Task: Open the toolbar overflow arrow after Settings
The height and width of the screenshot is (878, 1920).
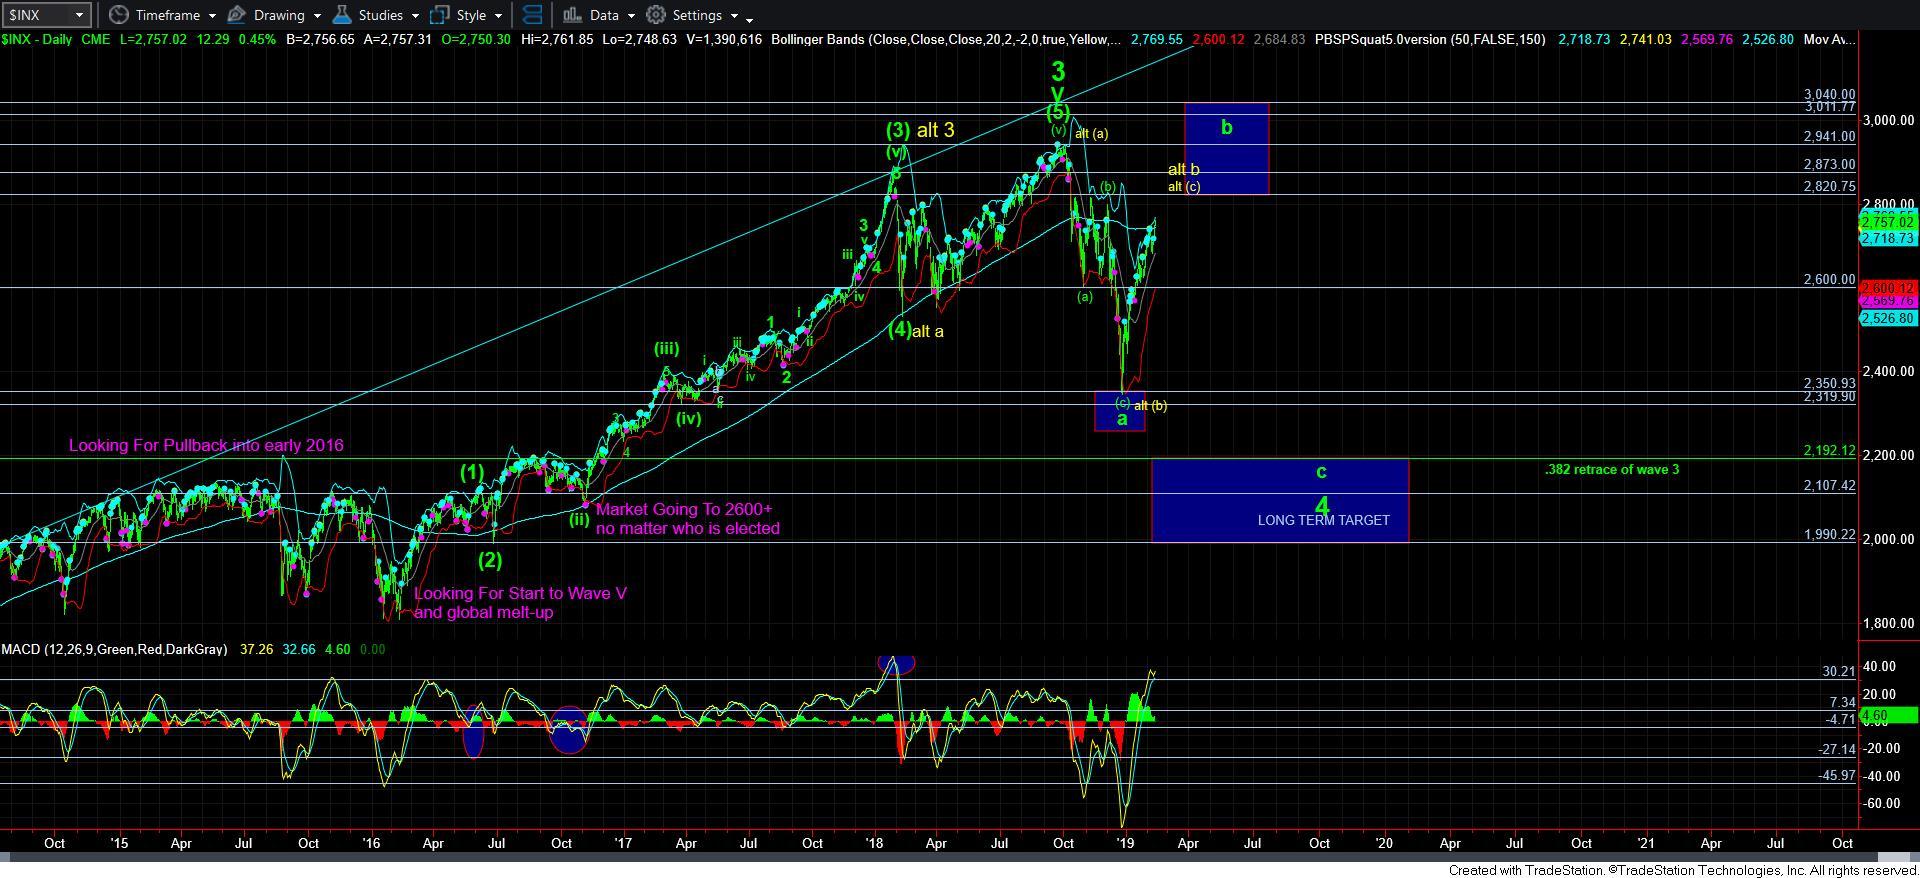Action: [x=750, y=19]
